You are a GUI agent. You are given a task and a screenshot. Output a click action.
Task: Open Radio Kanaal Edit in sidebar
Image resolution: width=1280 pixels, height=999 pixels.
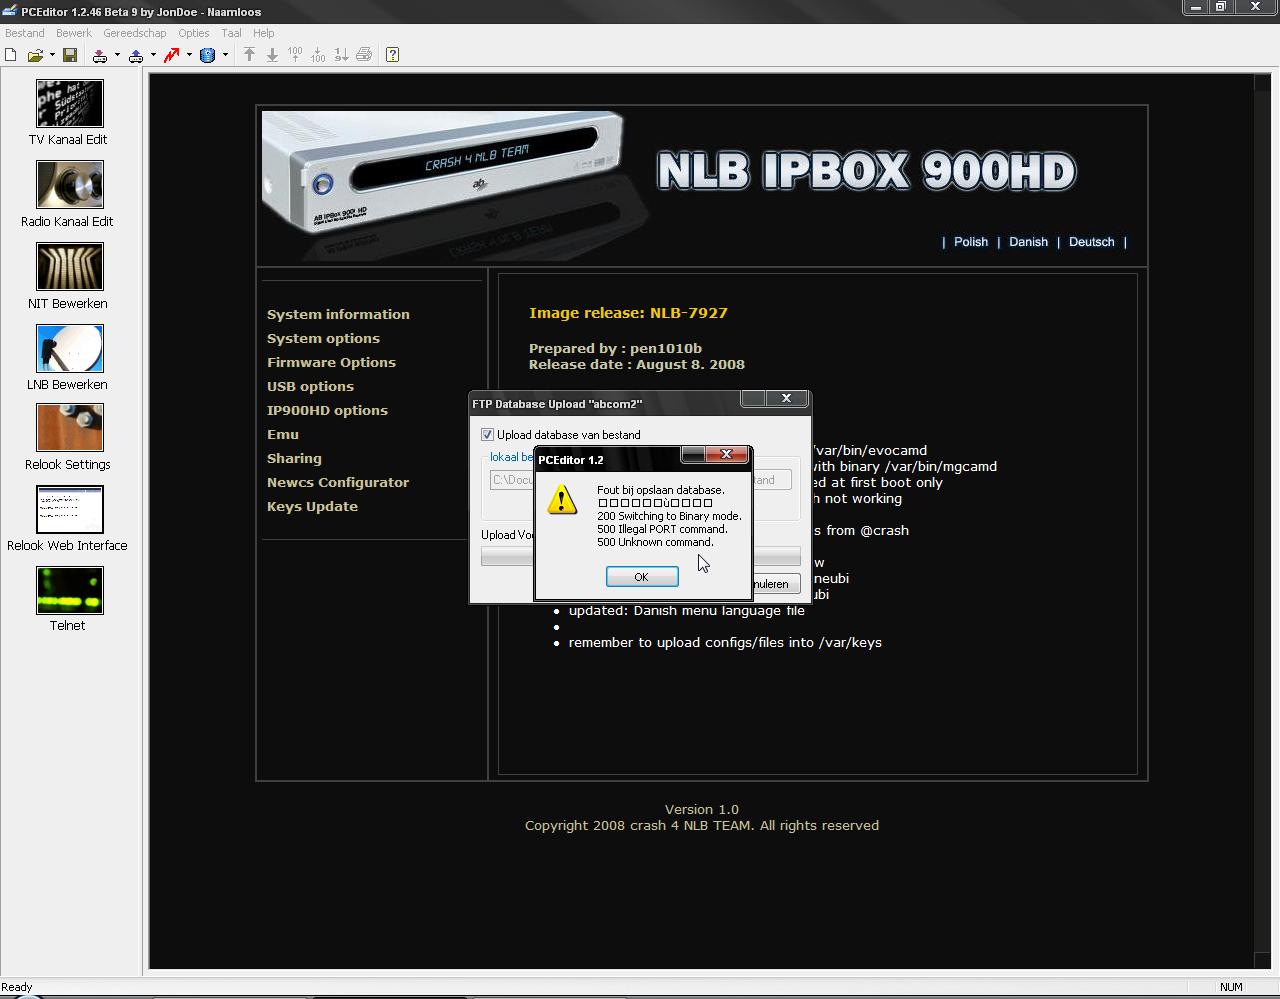pos(68,195)
